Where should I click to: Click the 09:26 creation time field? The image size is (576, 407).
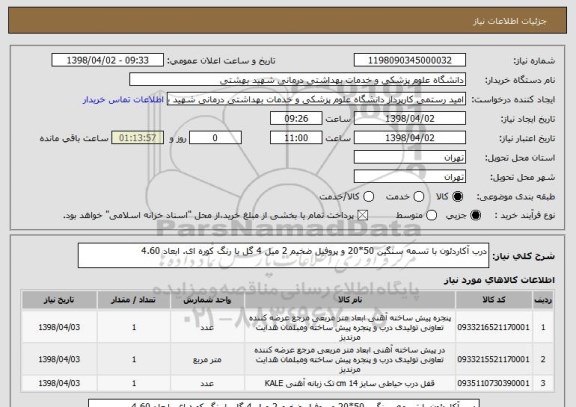(296, 119)
